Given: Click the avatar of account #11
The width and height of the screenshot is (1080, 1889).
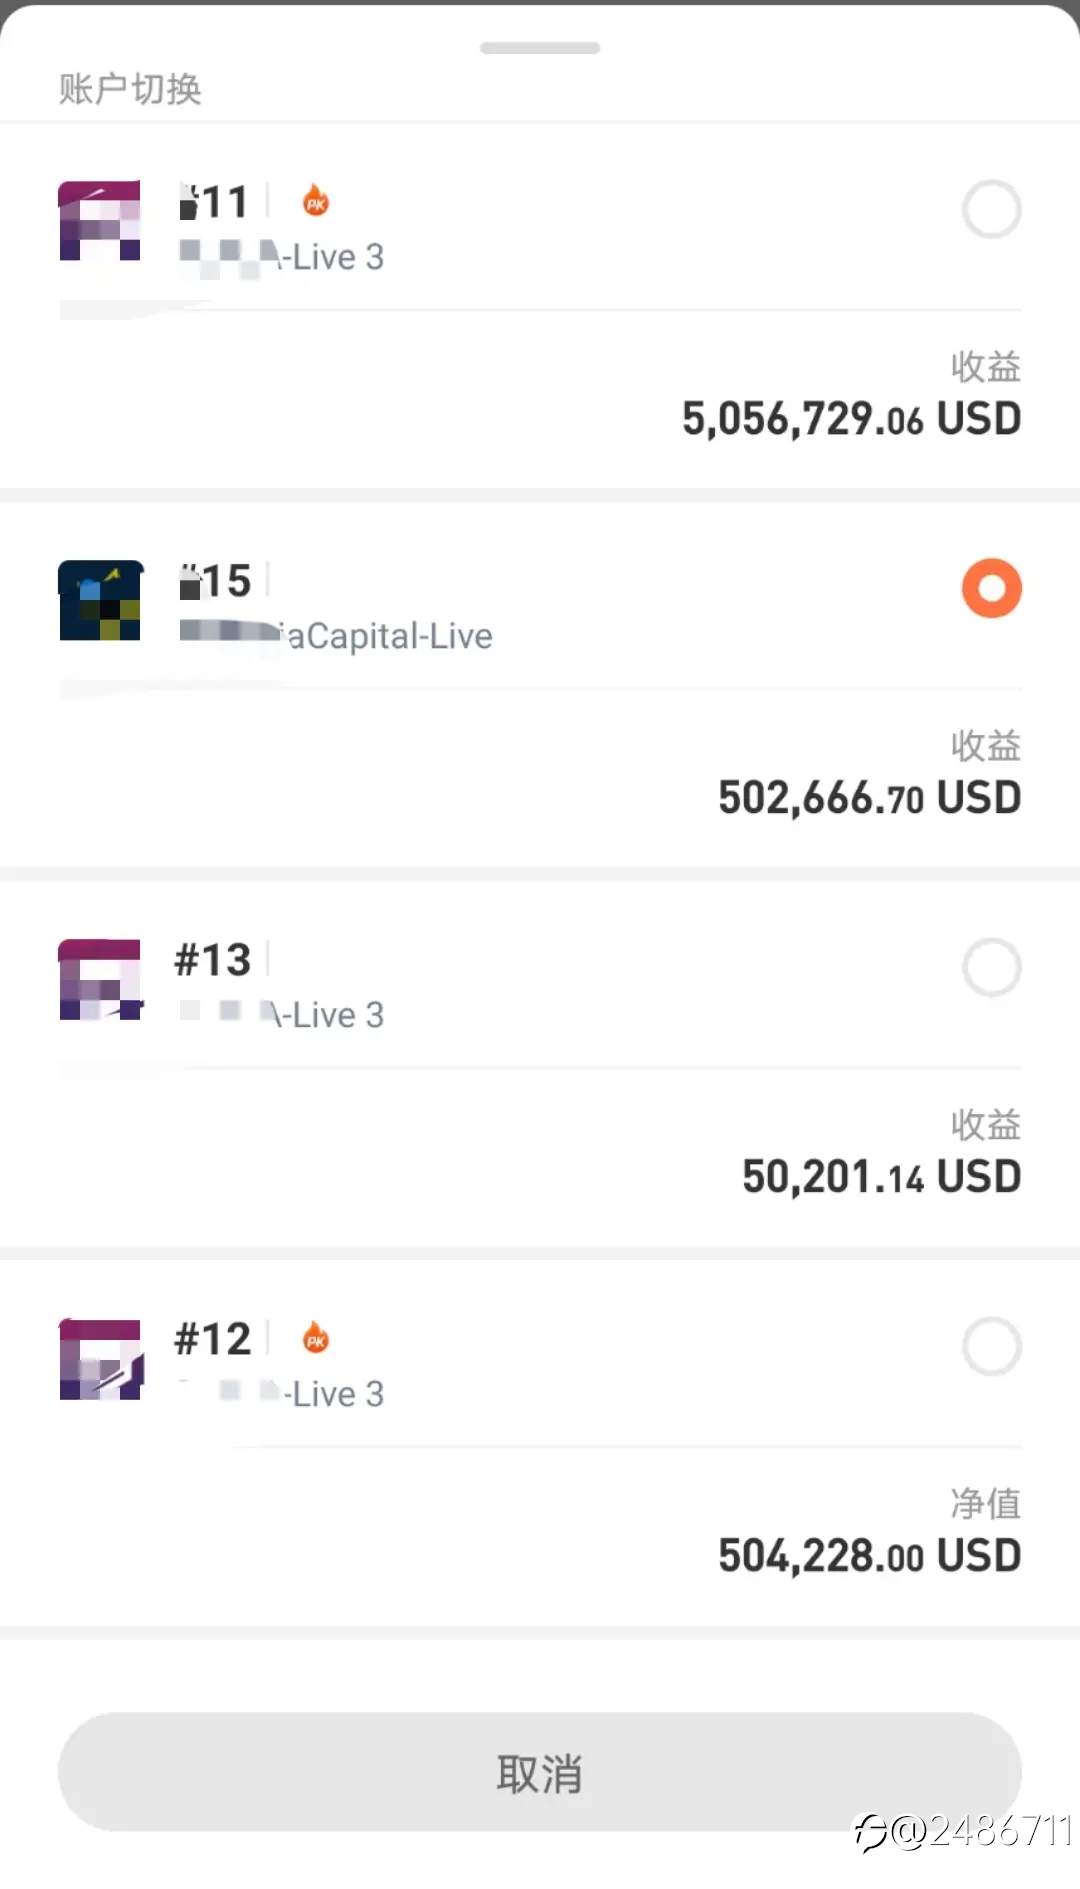Looking at the screenshot, I should pos(100,220).
